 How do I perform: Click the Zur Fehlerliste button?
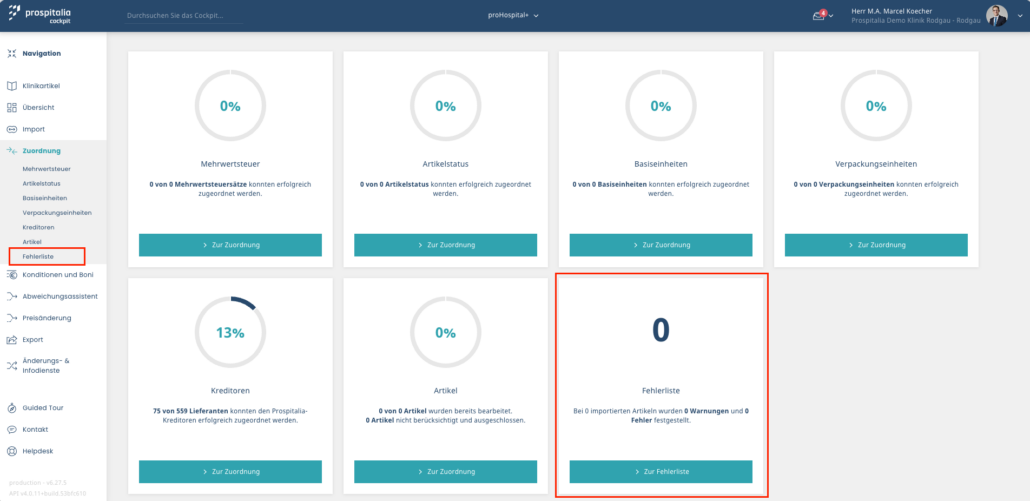click(x=661, y=471)
